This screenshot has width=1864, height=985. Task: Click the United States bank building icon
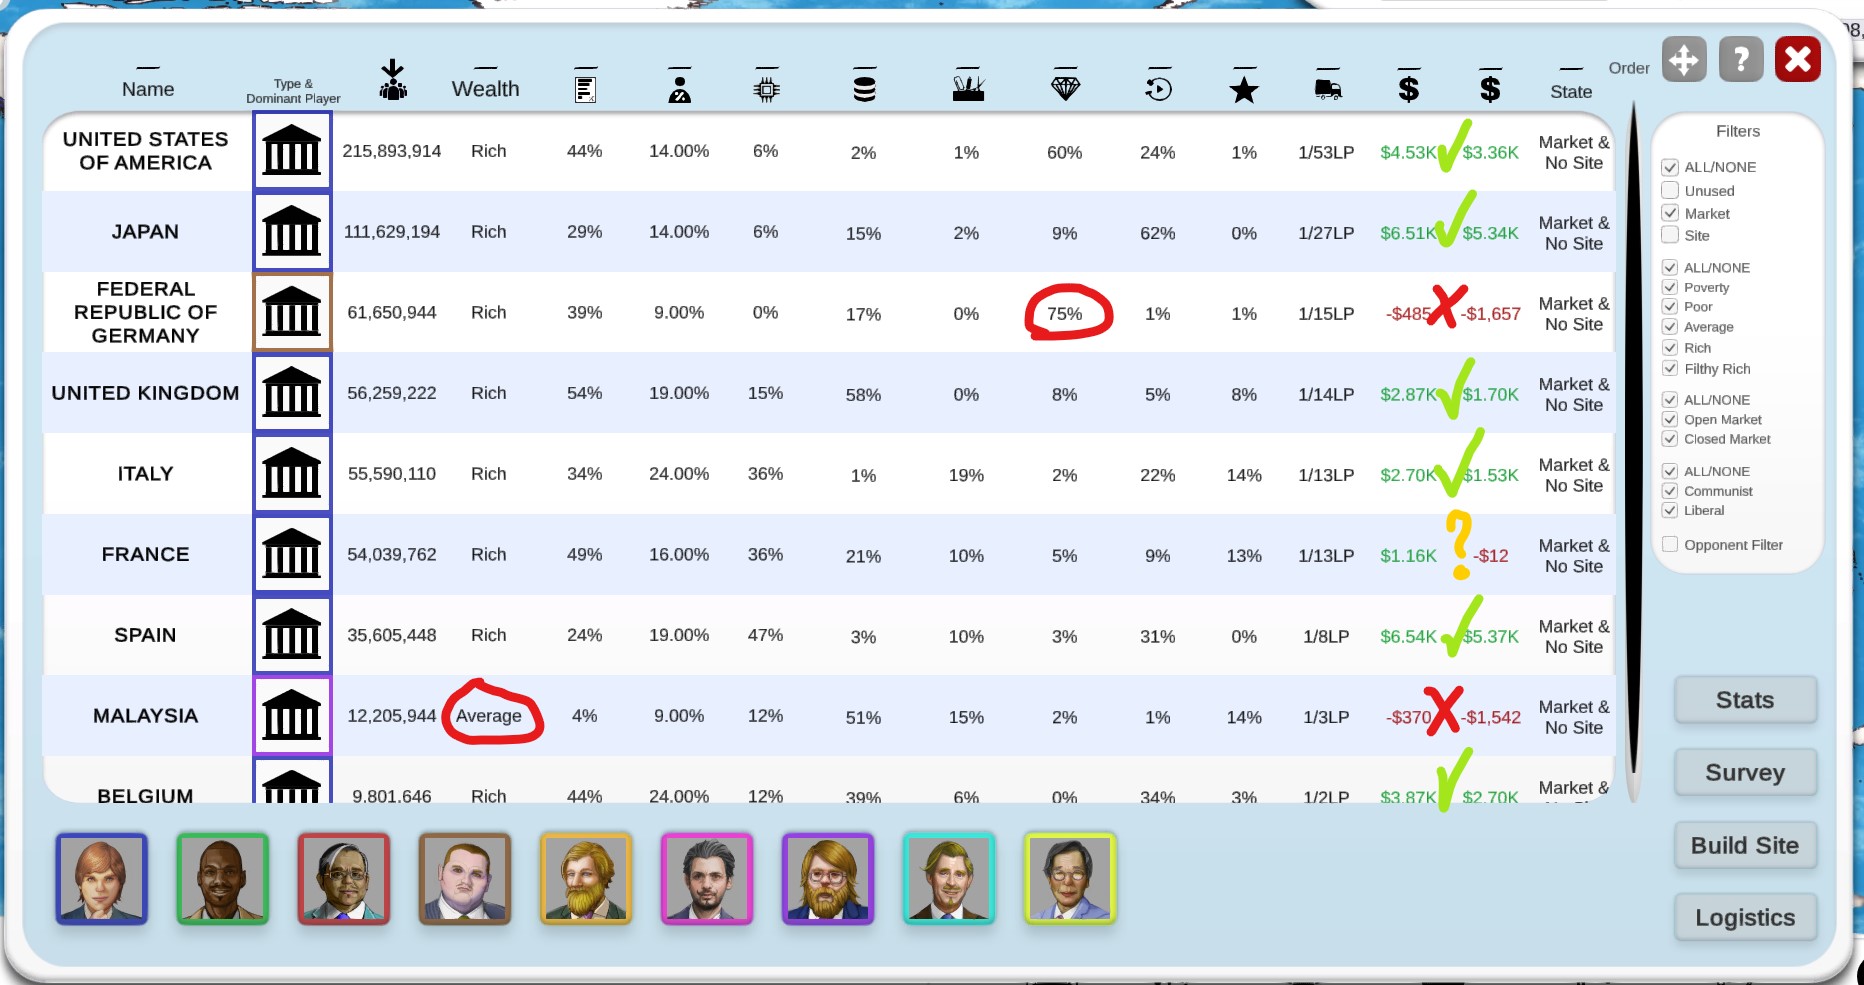click(x=292, y=151)
